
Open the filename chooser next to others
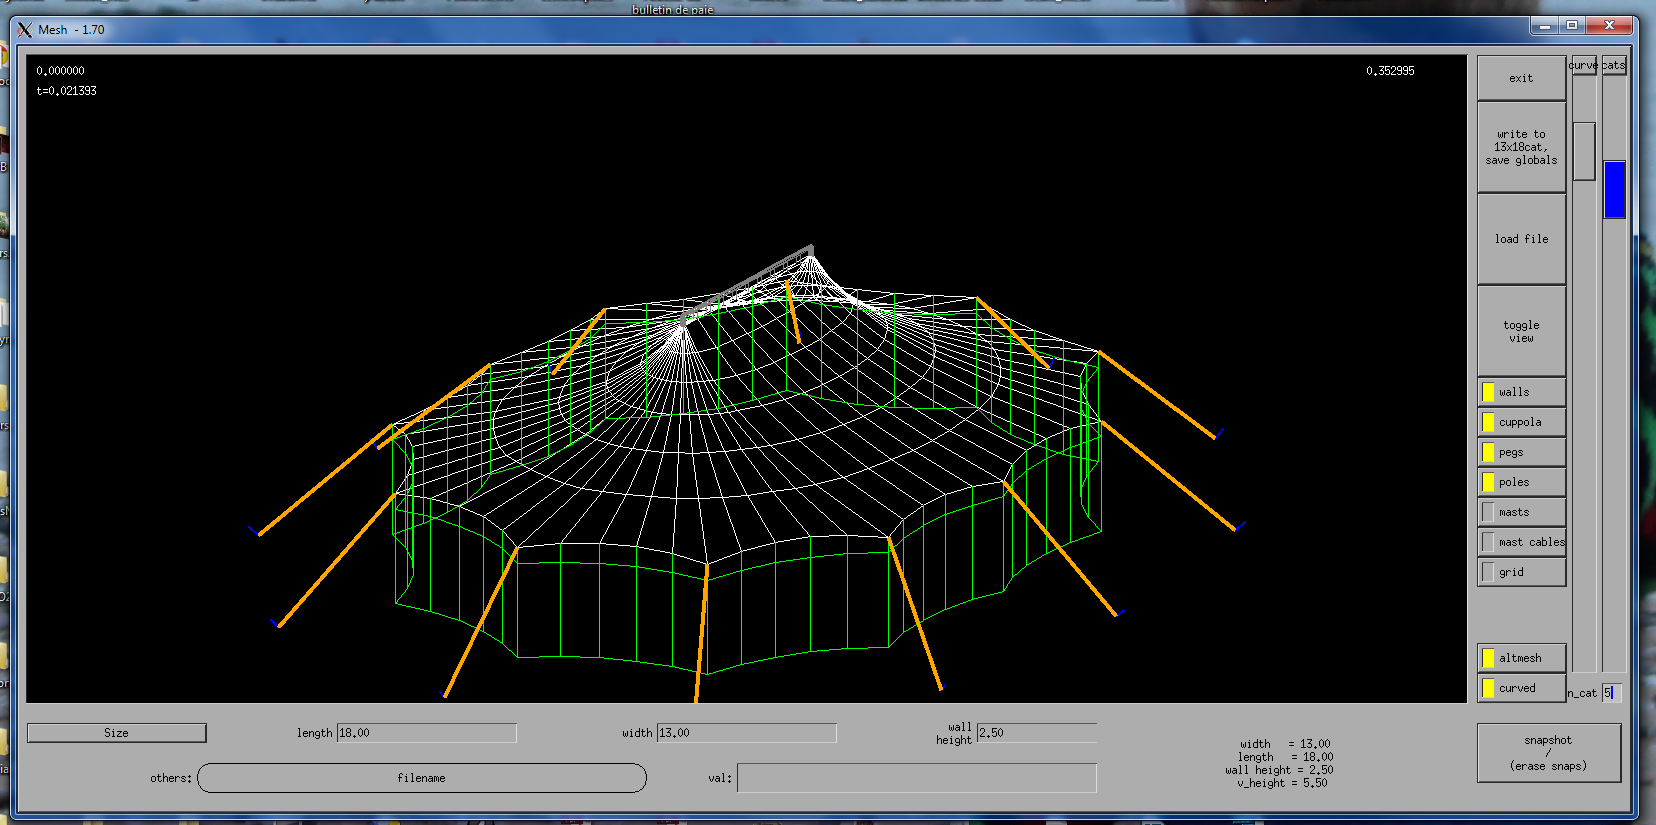(x=421, y=778)
